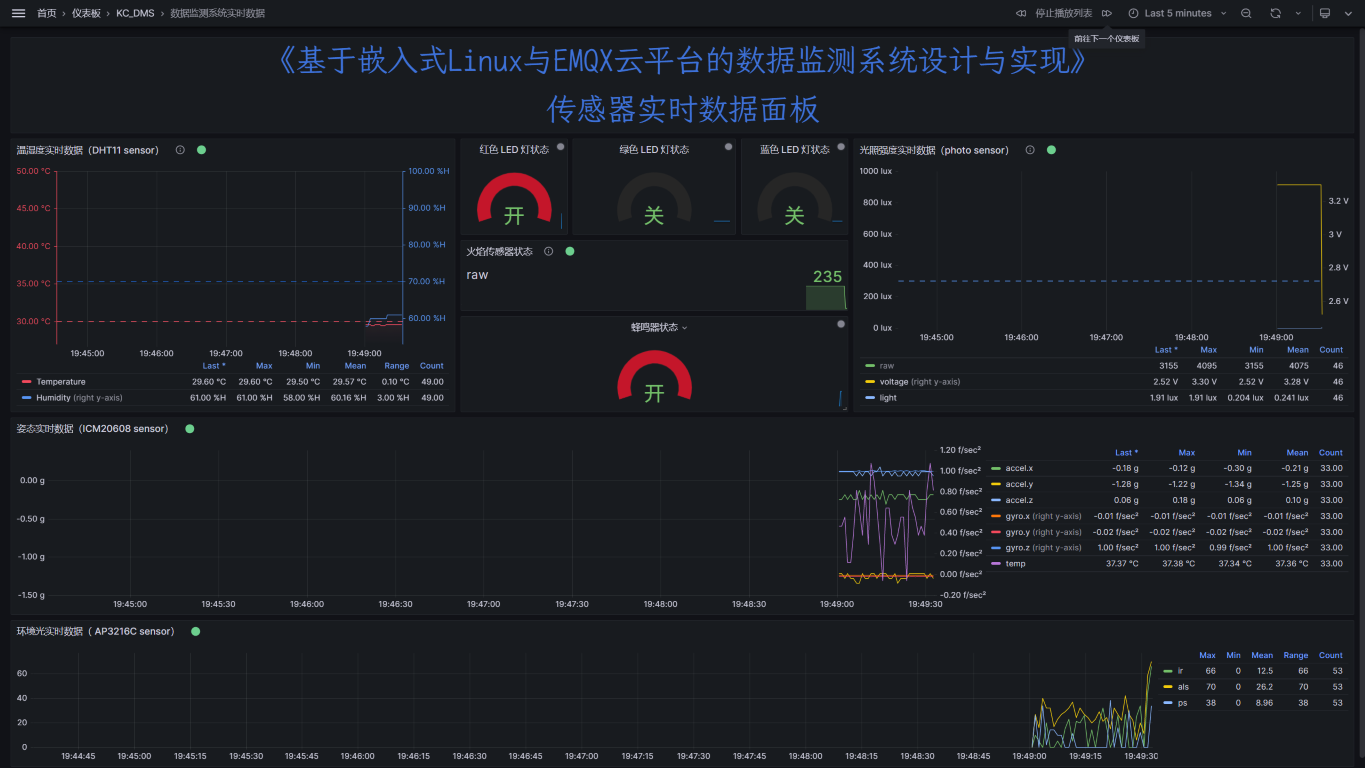Show info icon on 火焰传感器状态 panel
The height and width of the screenshot is (768, 1365).
click(x=548, y=251)
